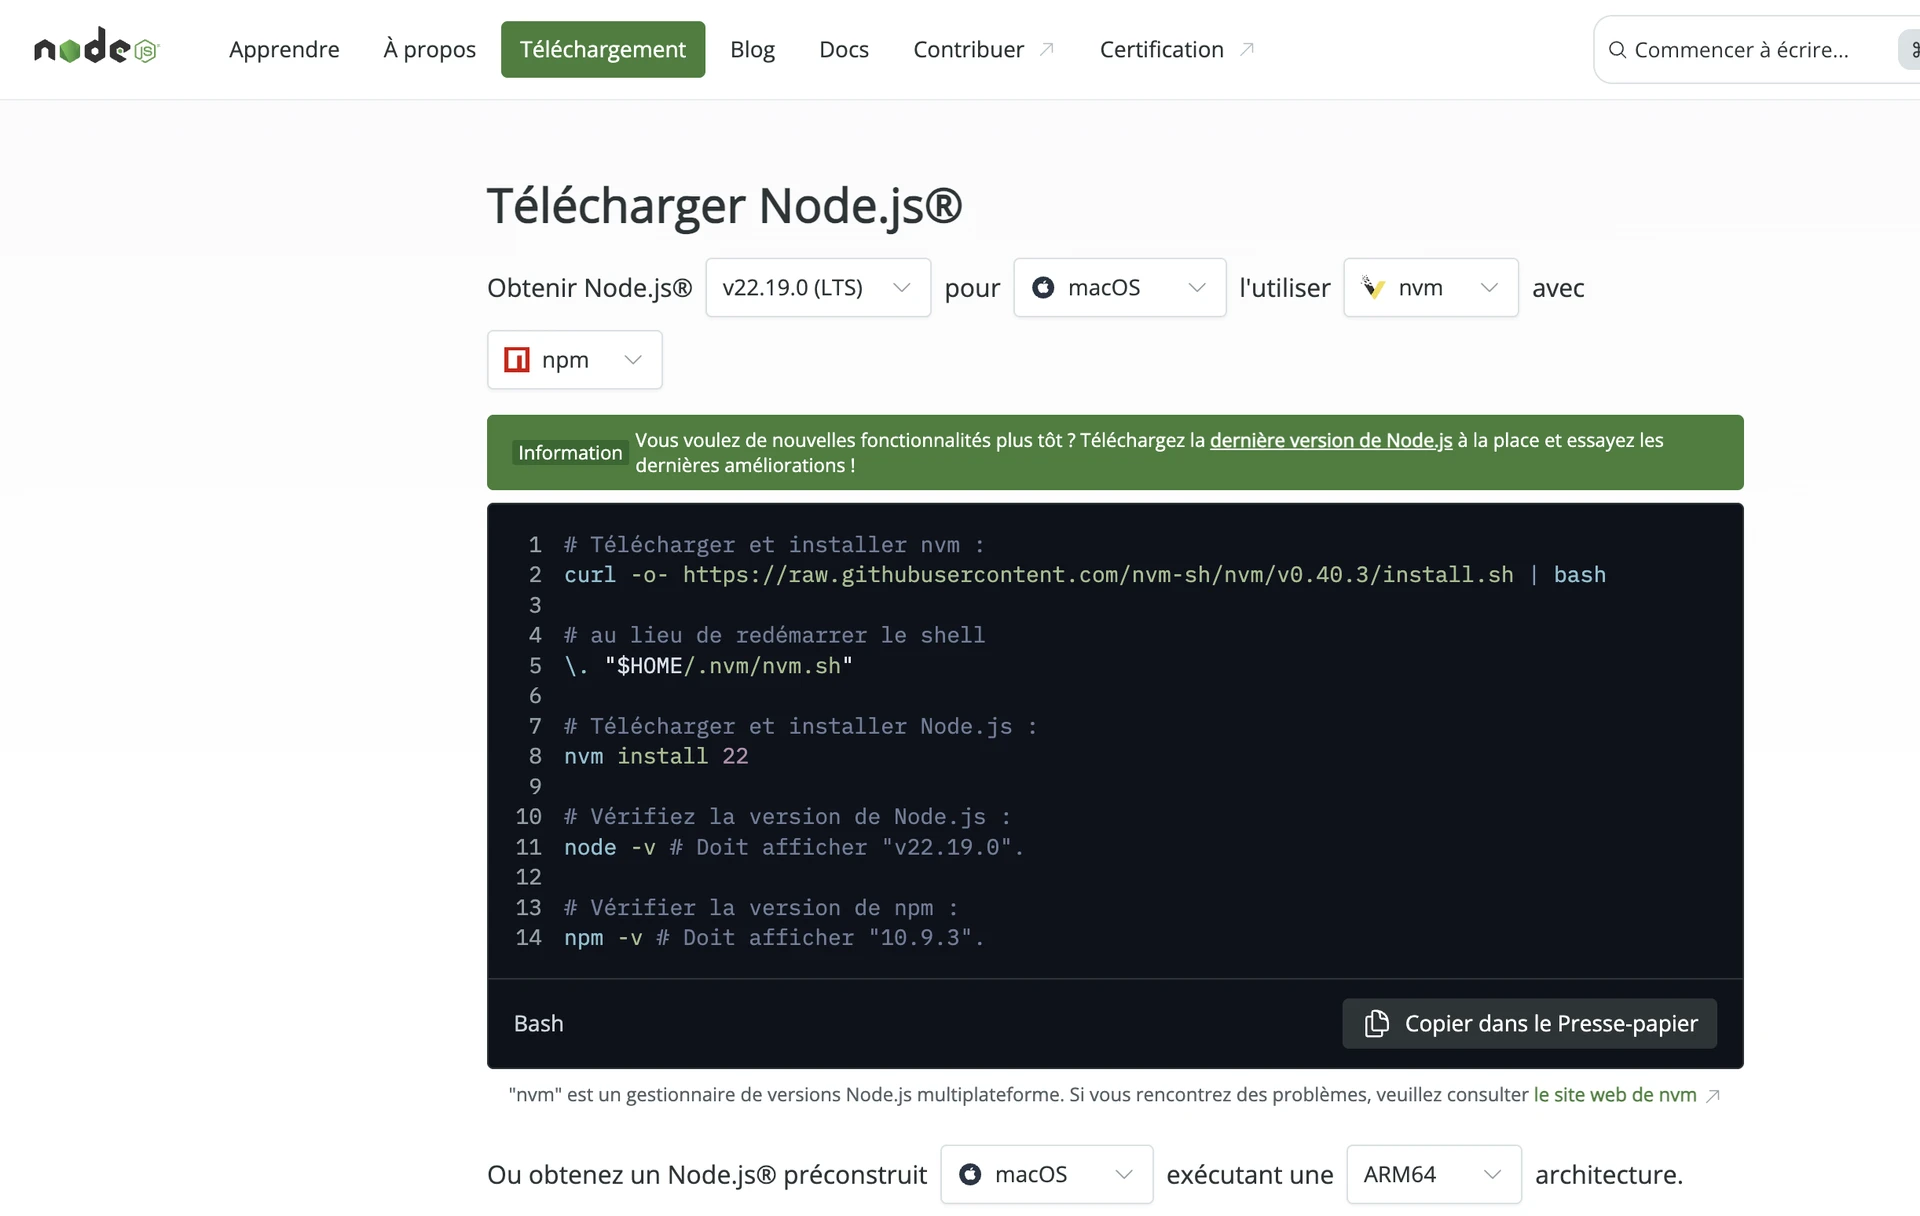Expand the macOS platform dropdown at top
Screen dimensions: 1920x1216
[x=1119, y=288]
